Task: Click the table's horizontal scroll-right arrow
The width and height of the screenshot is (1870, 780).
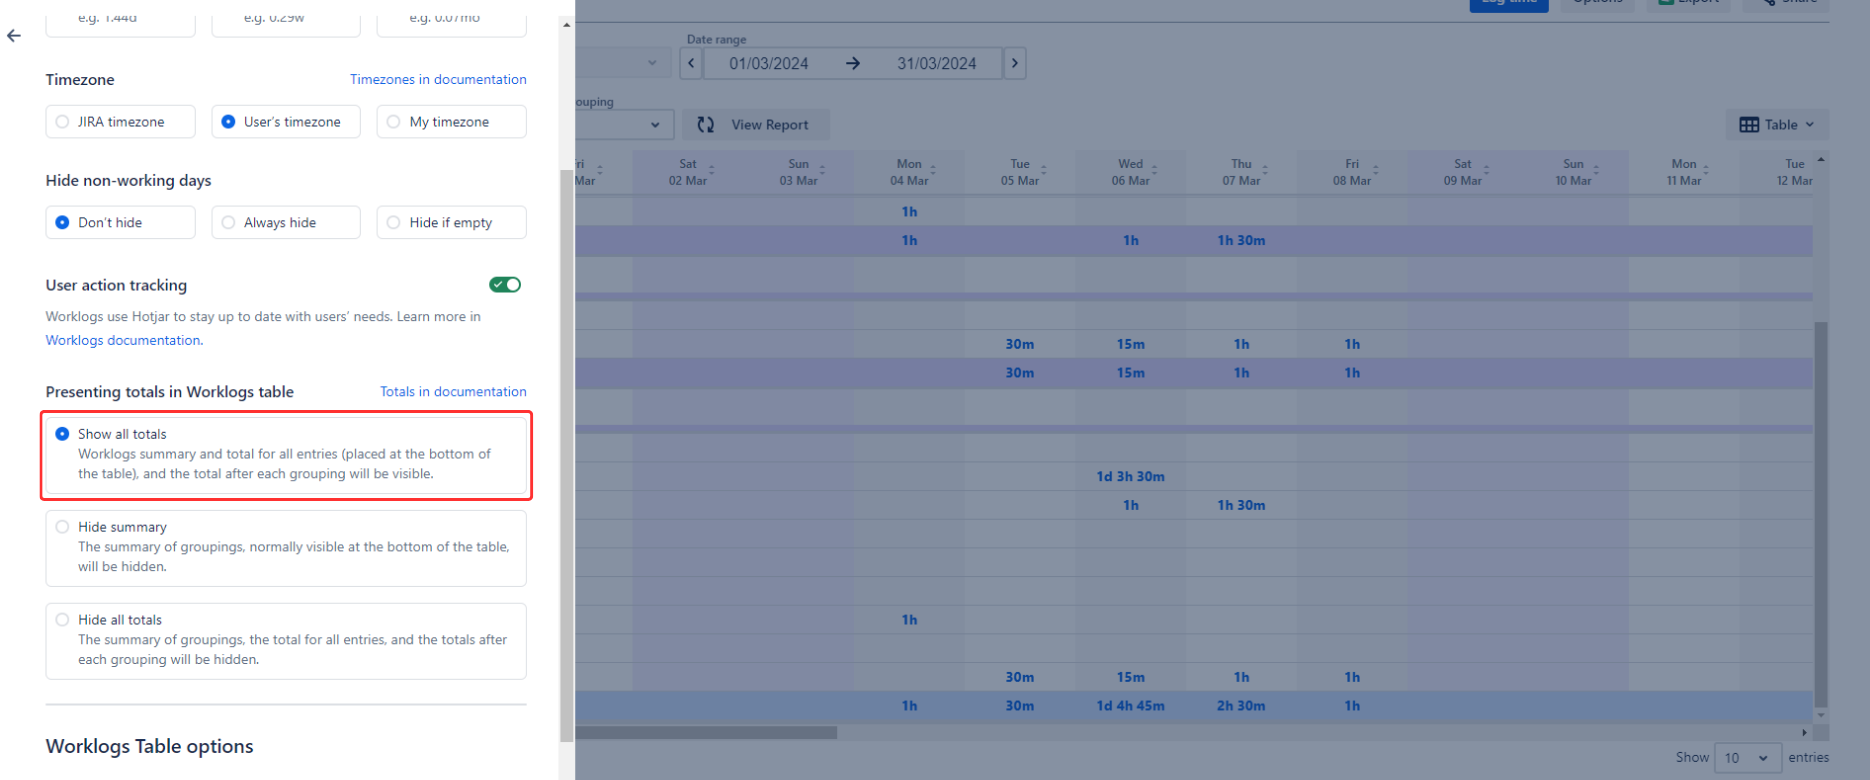Action: (1805, 733)
